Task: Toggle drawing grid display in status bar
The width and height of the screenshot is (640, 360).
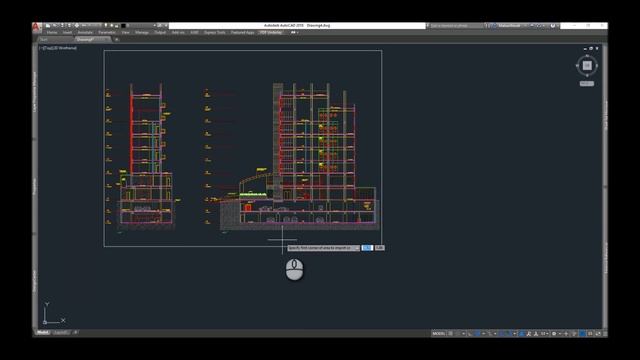Action: (x=450, y=333)
